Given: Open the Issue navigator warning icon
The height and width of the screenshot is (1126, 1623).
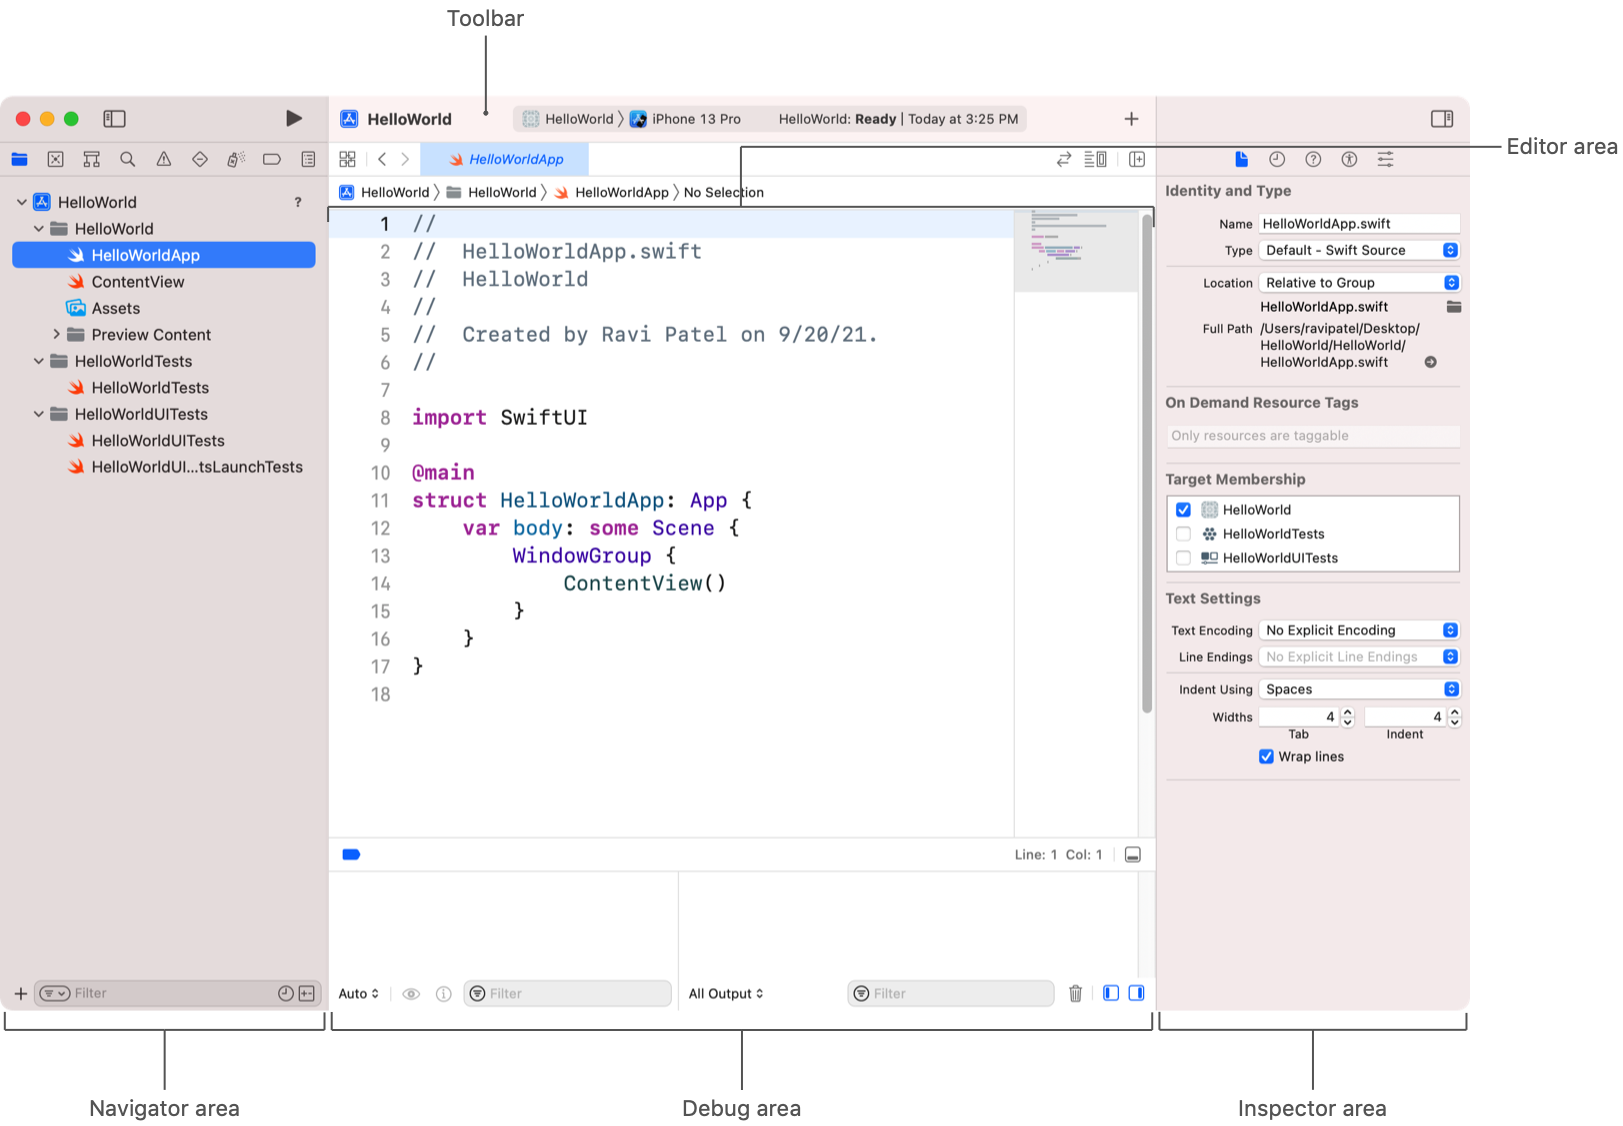Looking at the screenshot, I should coord(164,159).
